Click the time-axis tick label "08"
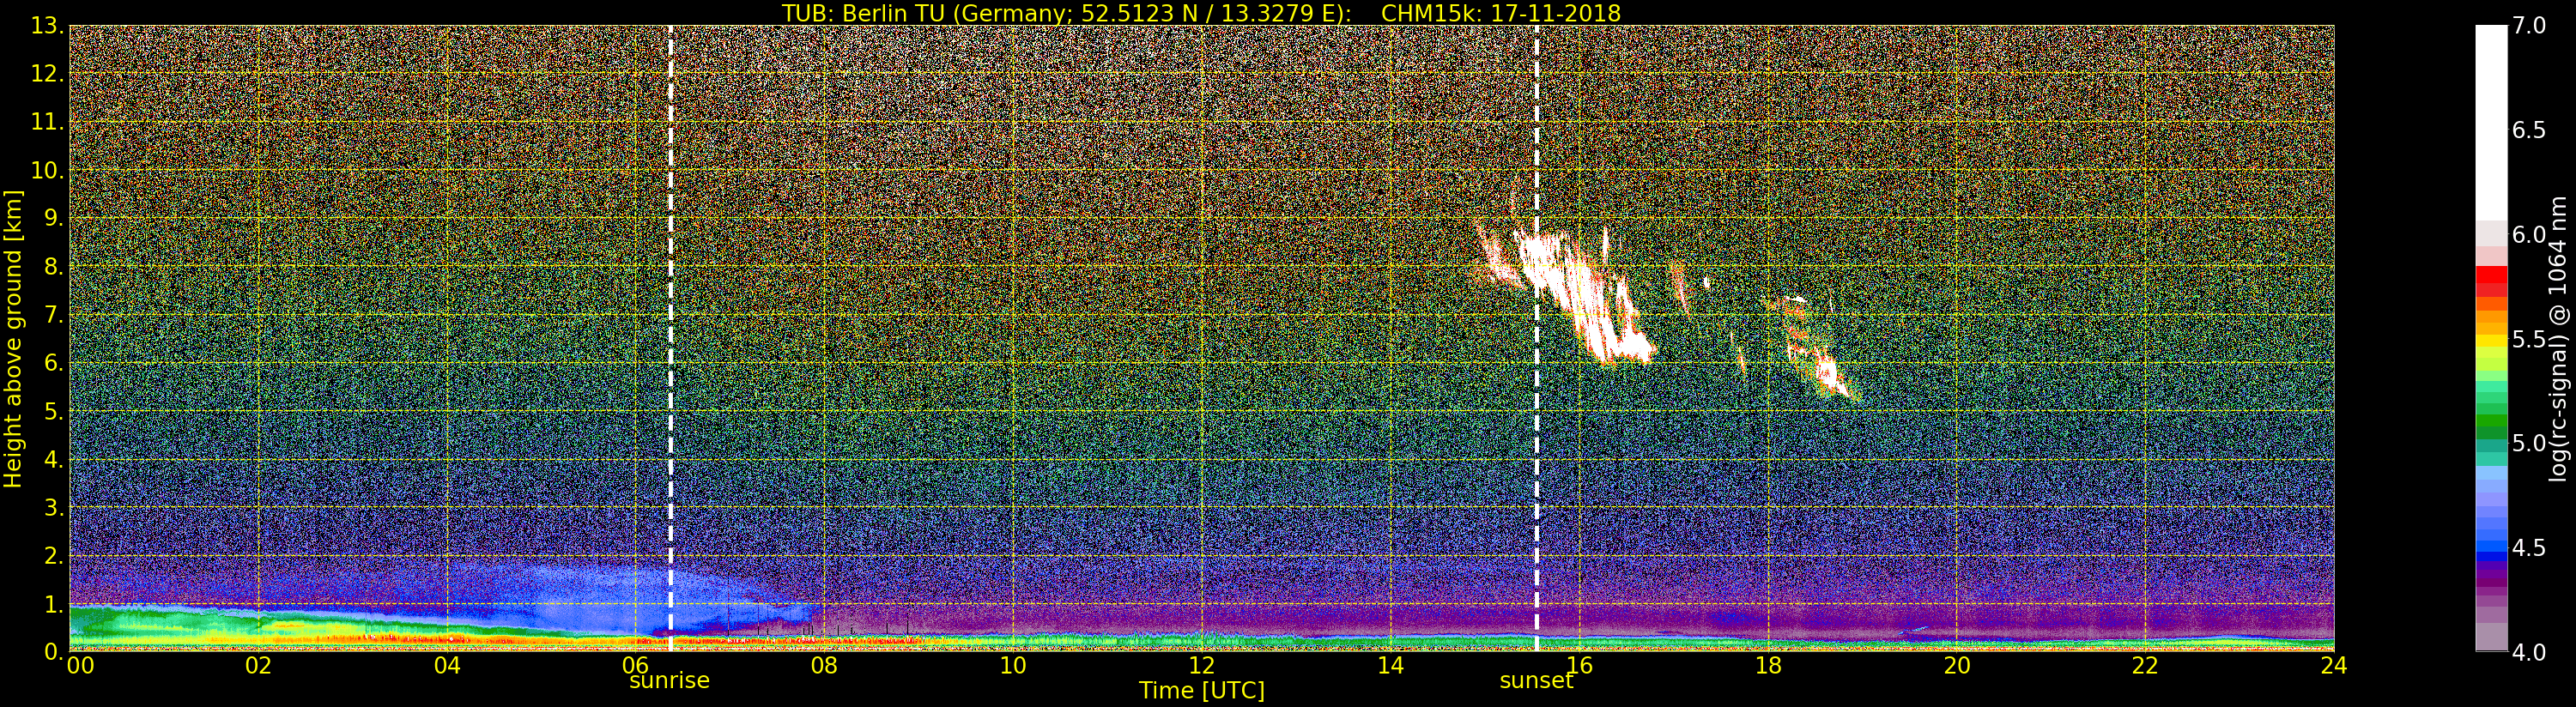Viewport: 2576px width, 707px height. [x=824, y=666]
